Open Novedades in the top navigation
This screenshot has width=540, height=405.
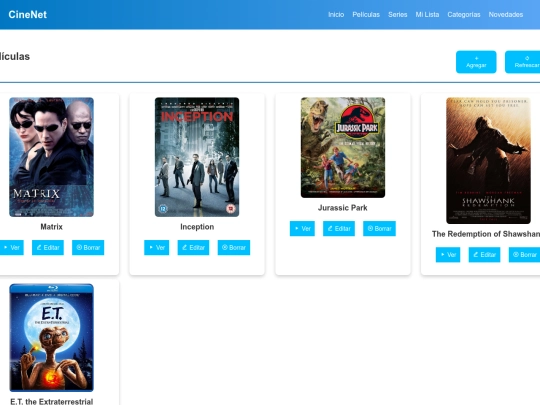pyautogui.click(x=506, y=14)
